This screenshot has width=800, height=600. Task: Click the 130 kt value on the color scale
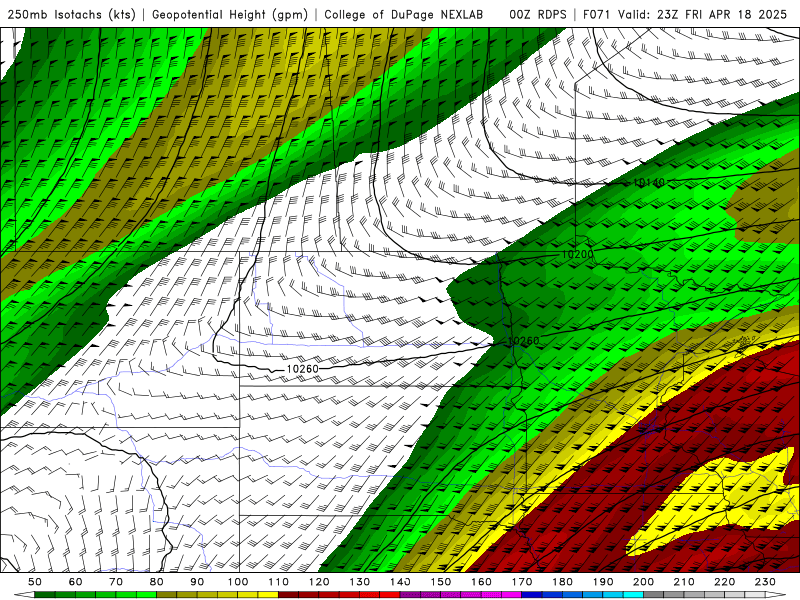tap(359, 582)
